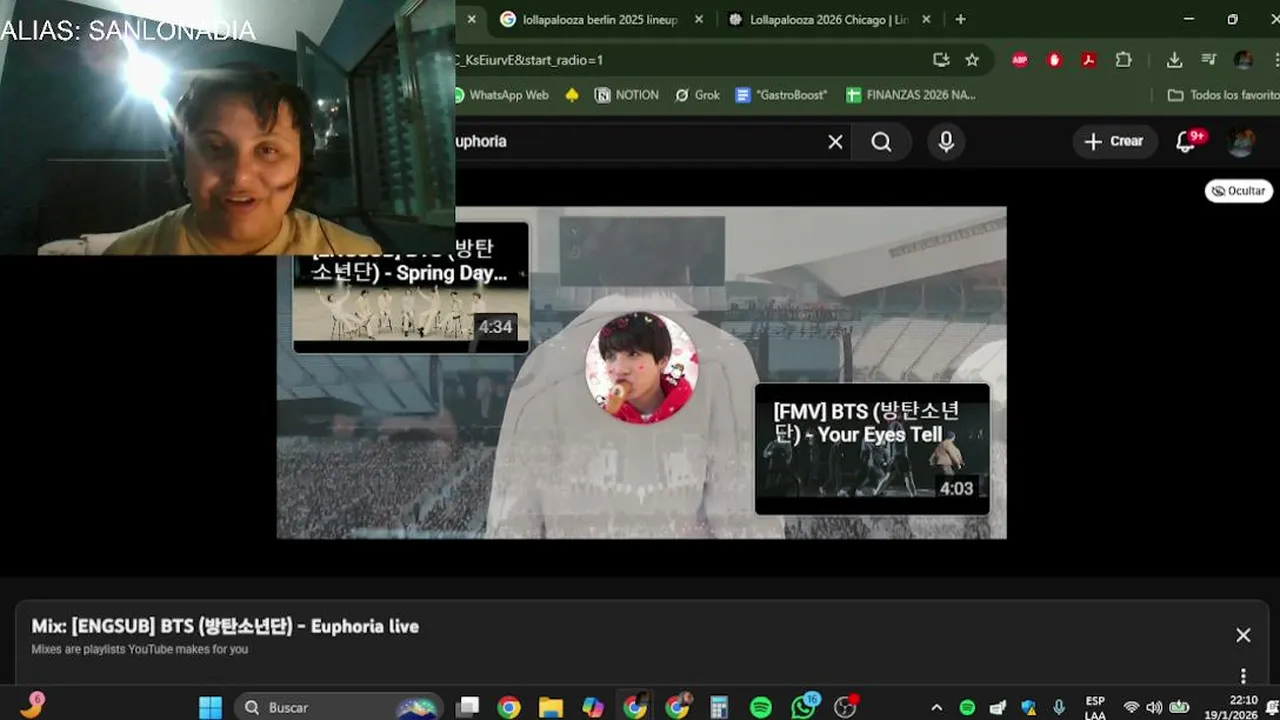Click the Ocultar button
The height and width of the screenshot is (720, 1280).
(1239, 191)
